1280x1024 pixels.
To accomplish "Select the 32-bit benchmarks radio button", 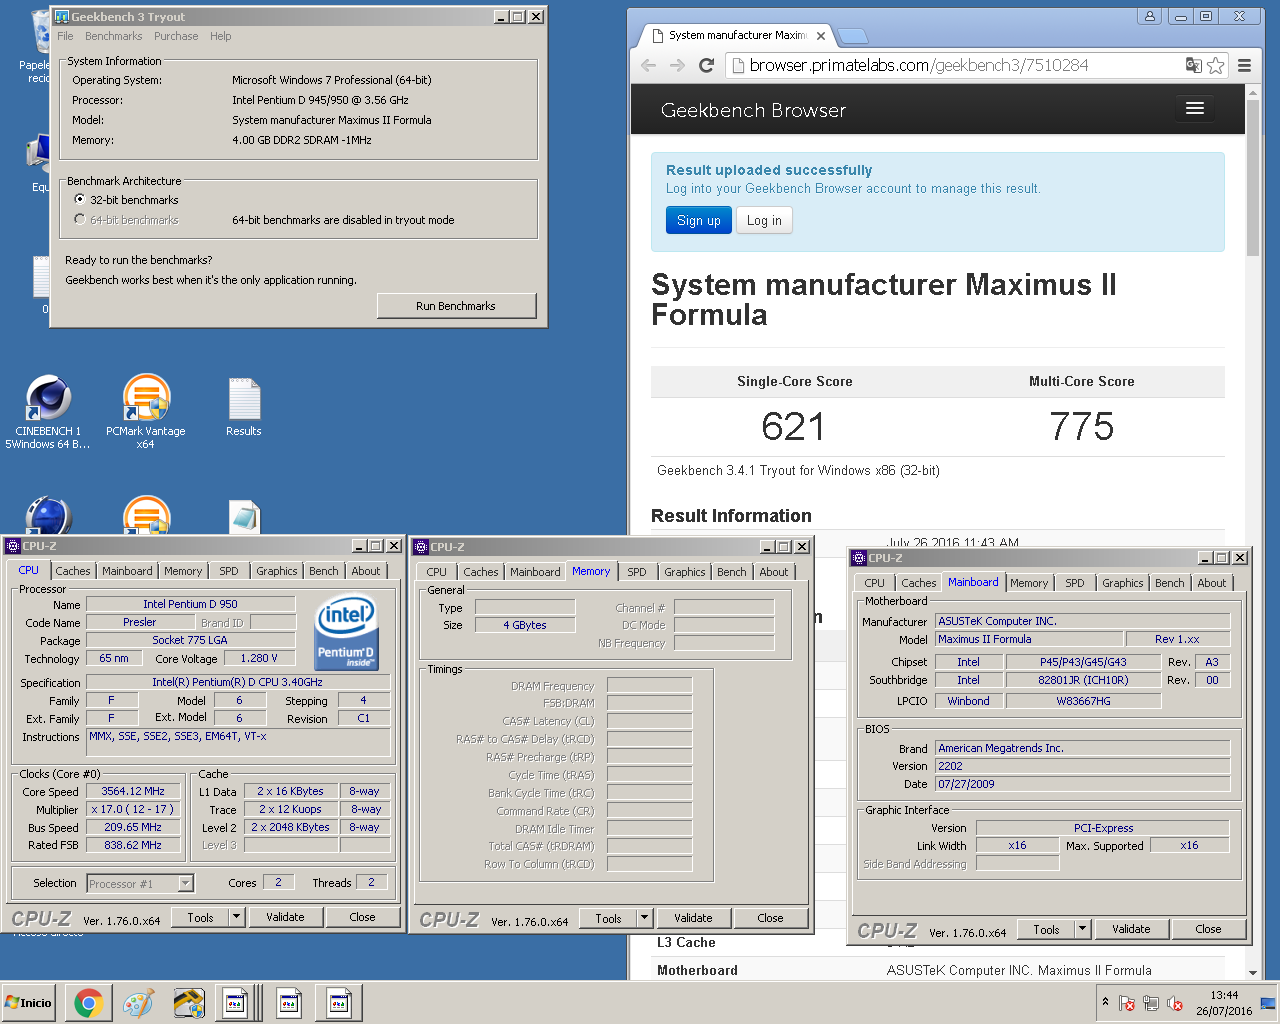I will tap(80, 199).
